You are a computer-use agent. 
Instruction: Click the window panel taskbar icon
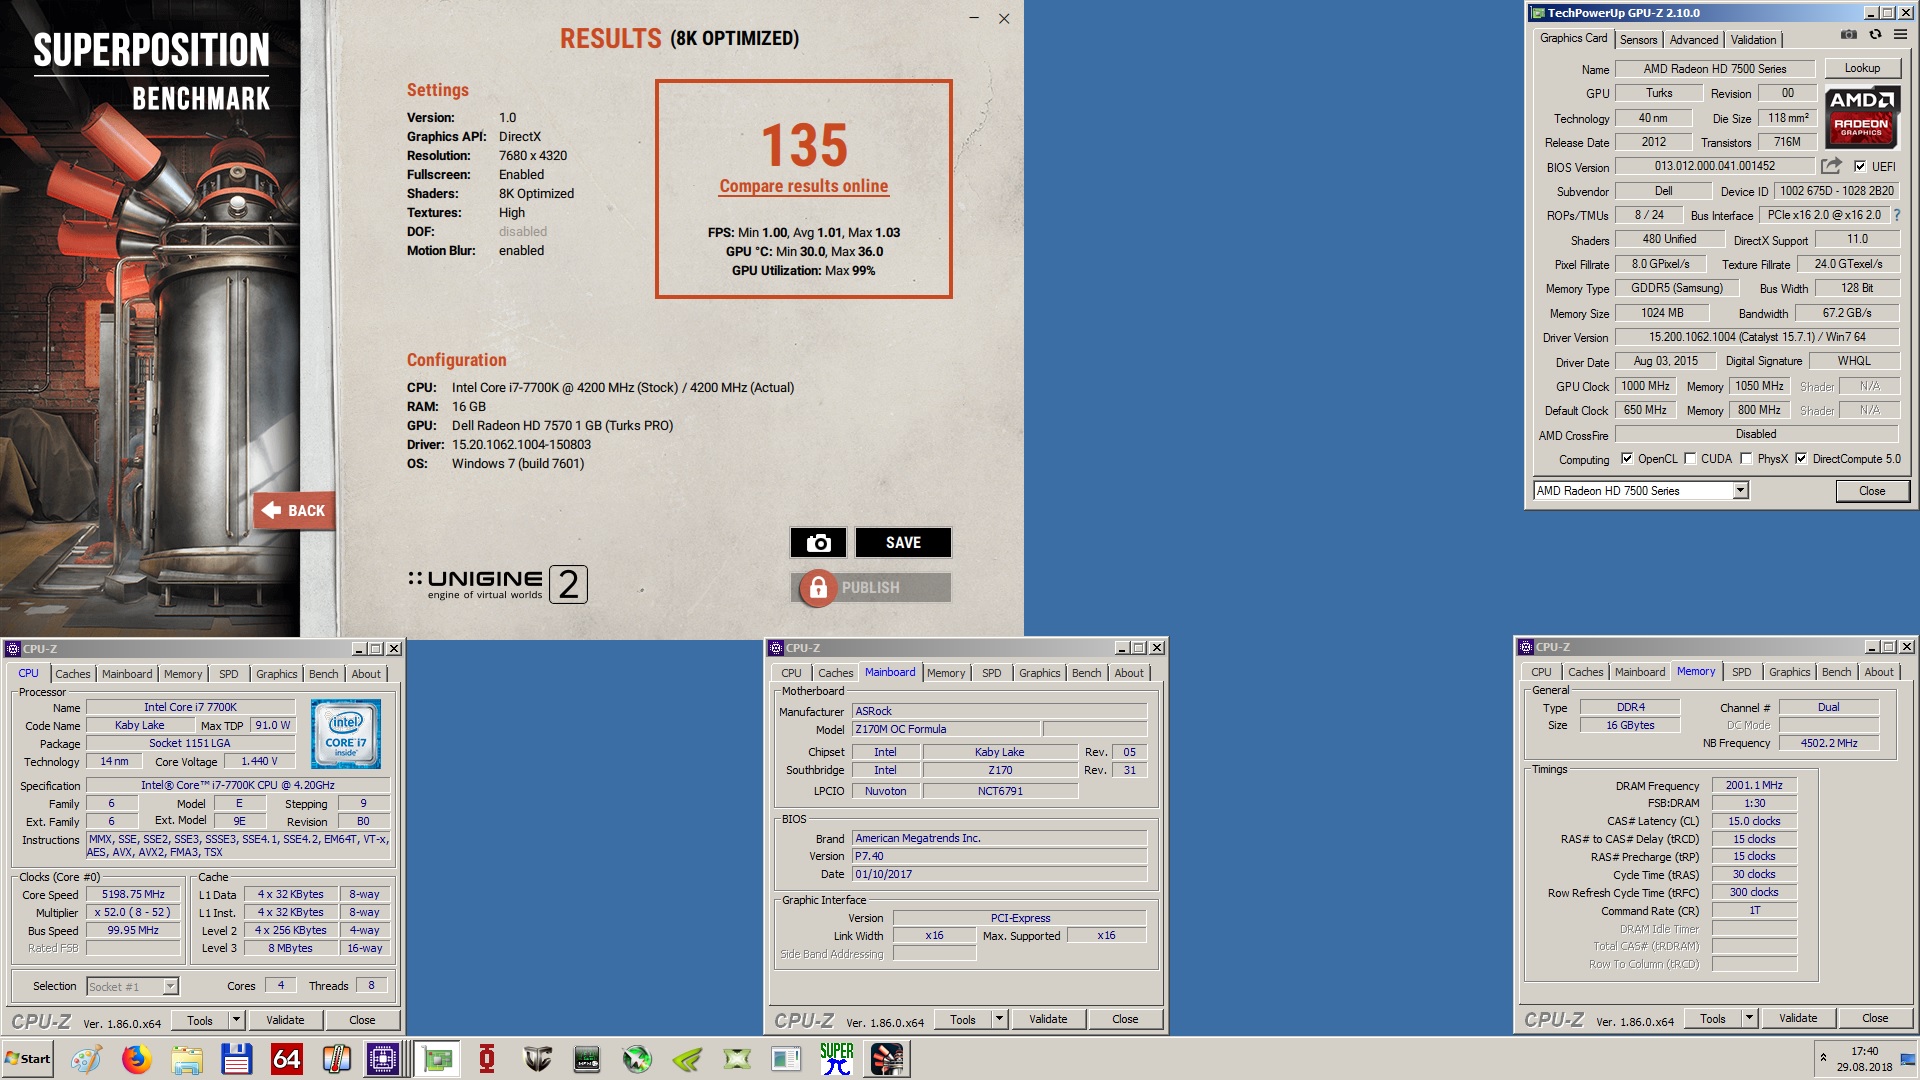[787, 1059]
